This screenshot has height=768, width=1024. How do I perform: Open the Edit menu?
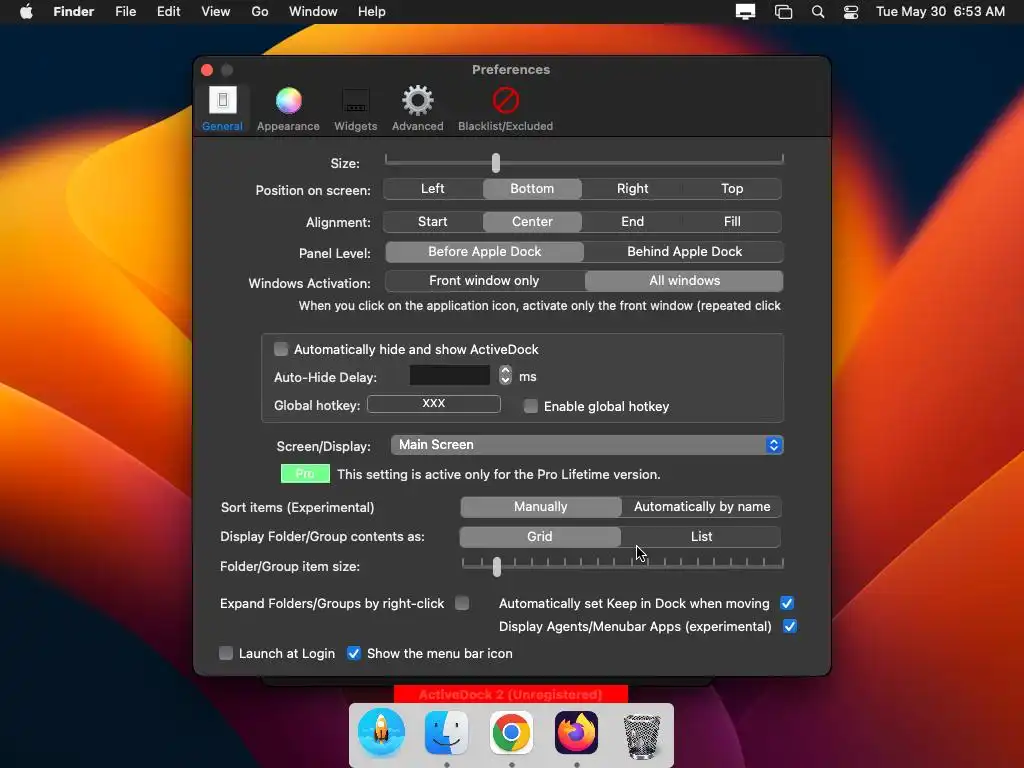[168, 12]
